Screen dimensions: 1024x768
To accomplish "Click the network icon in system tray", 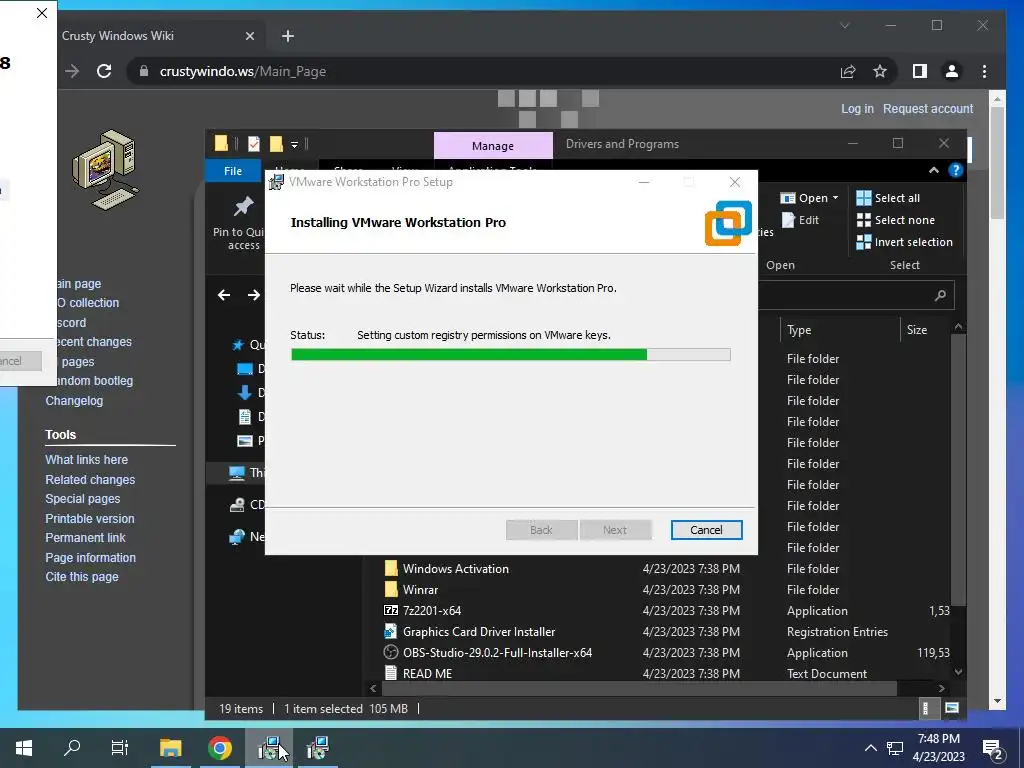I will [895, 748].
